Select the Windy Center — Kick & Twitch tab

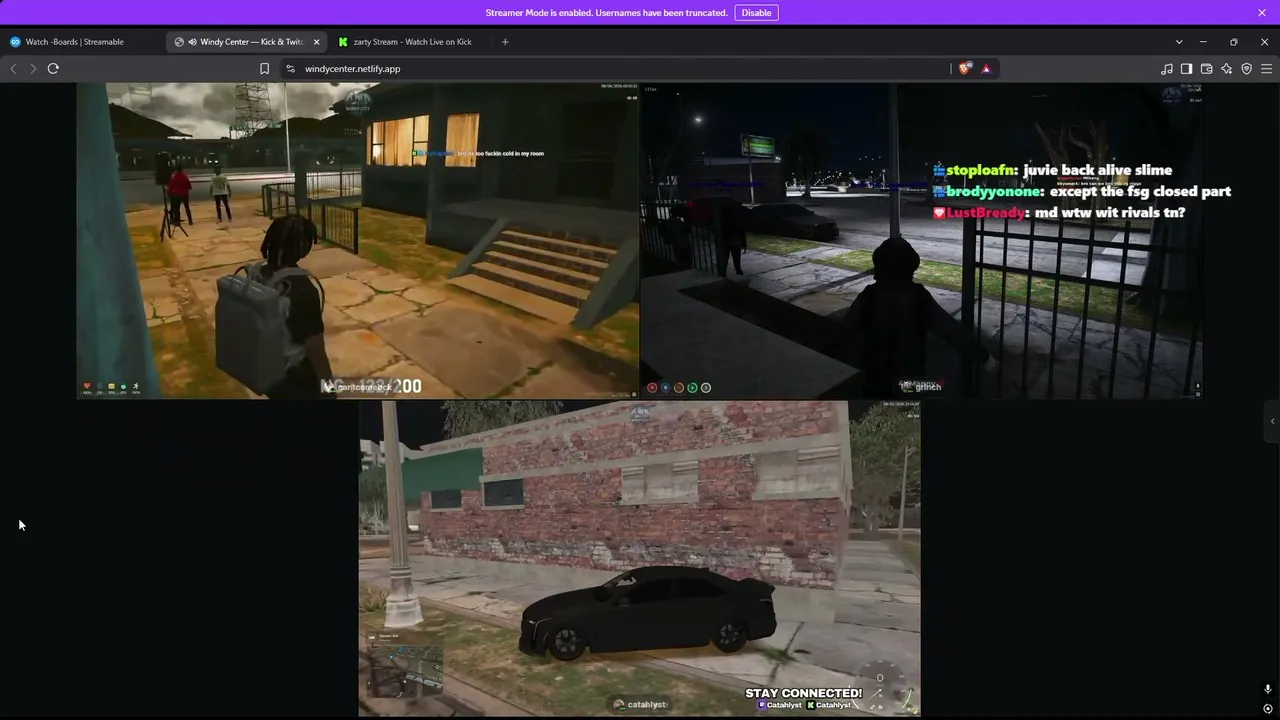(248, 42)
